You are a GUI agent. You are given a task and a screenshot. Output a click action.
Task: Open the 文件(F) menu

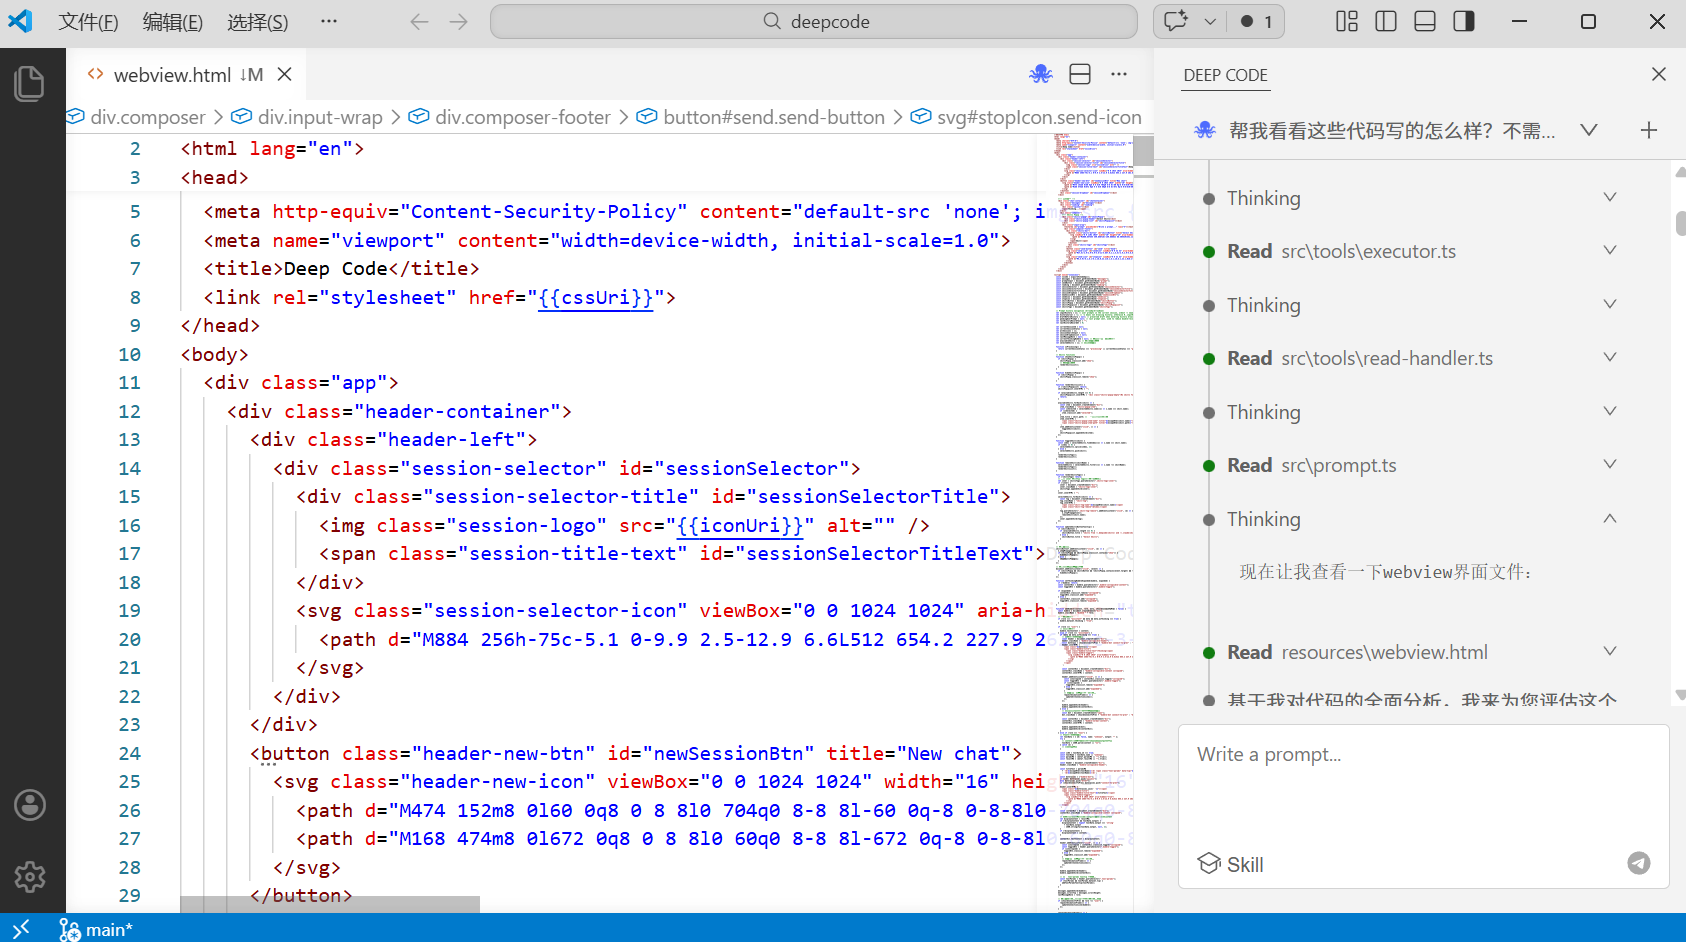(88, 22)
